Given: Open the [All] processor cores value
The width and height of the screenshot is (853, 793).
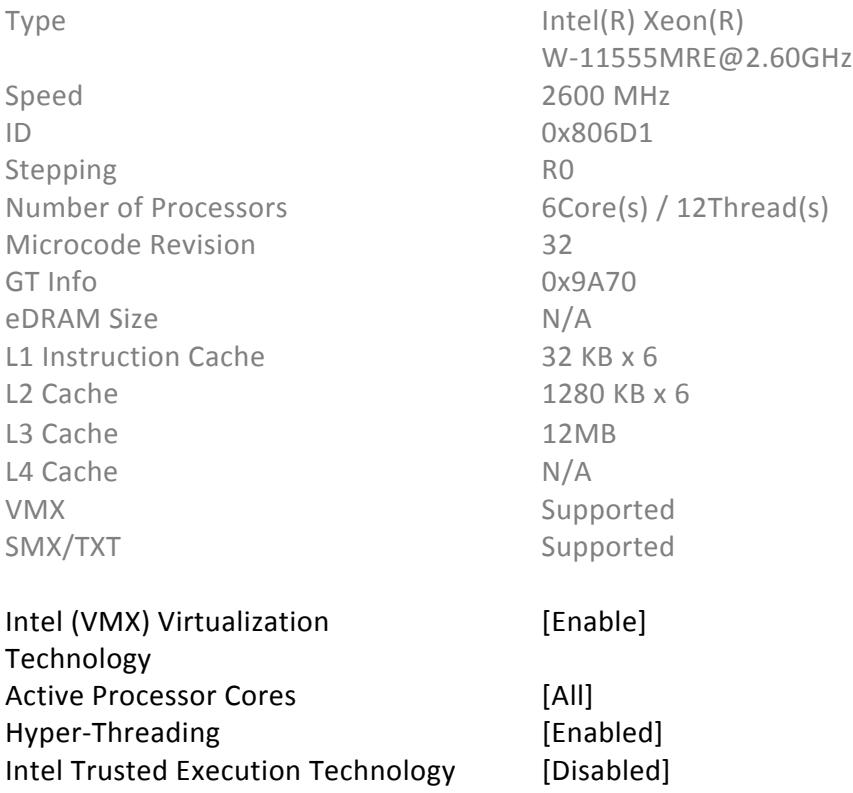Looking at the screenshot, I should [567, 696].
